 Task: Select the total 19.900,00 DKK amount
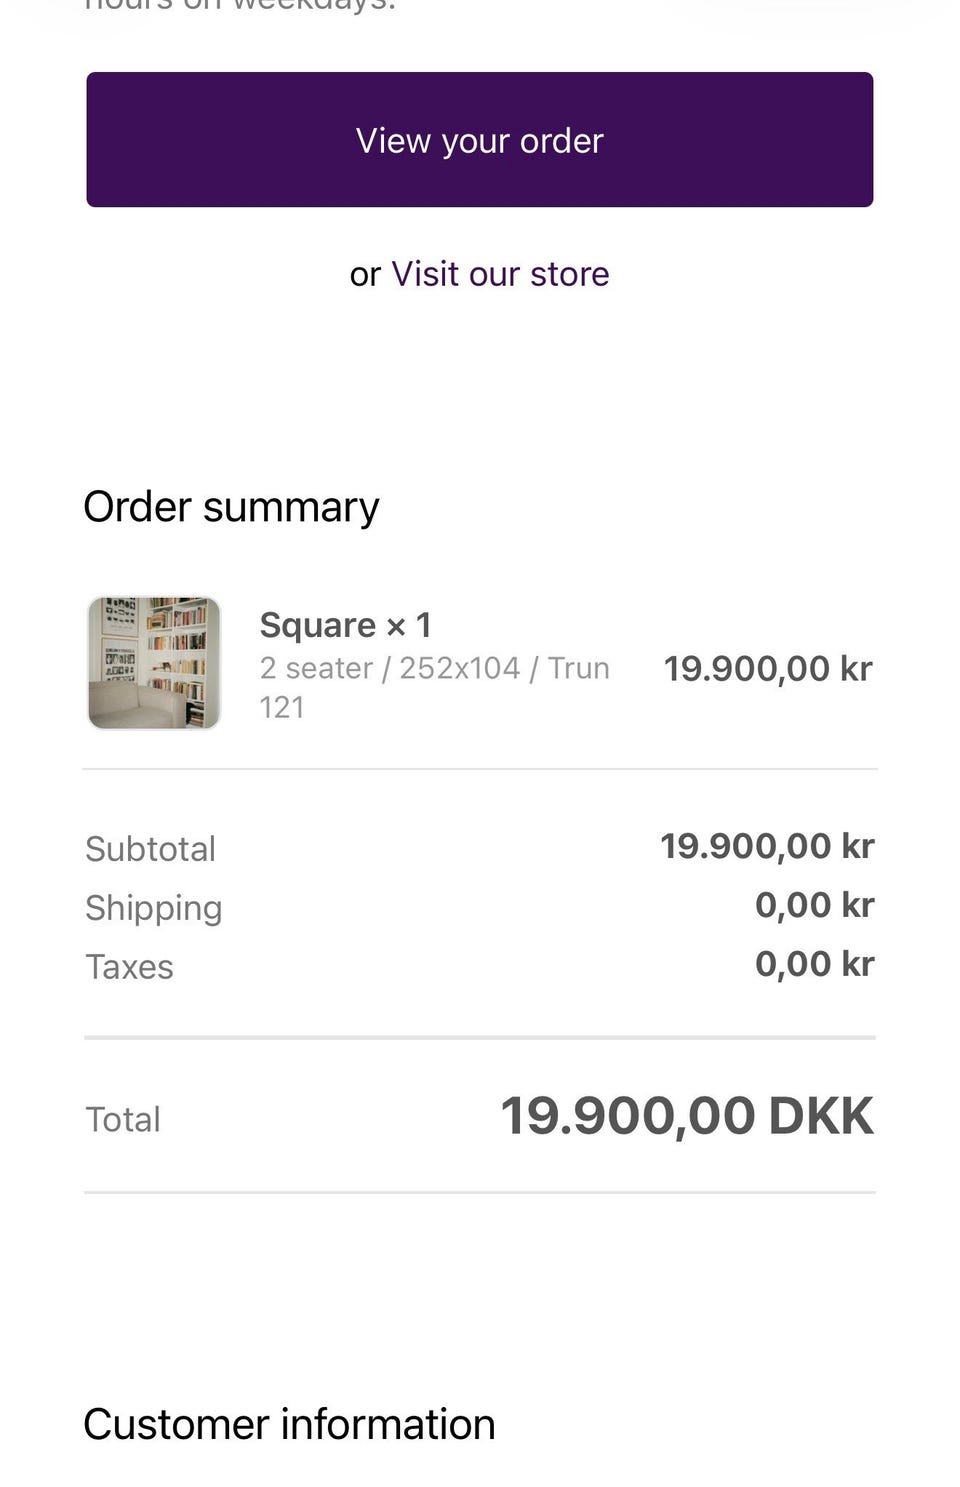point(687,1116)
